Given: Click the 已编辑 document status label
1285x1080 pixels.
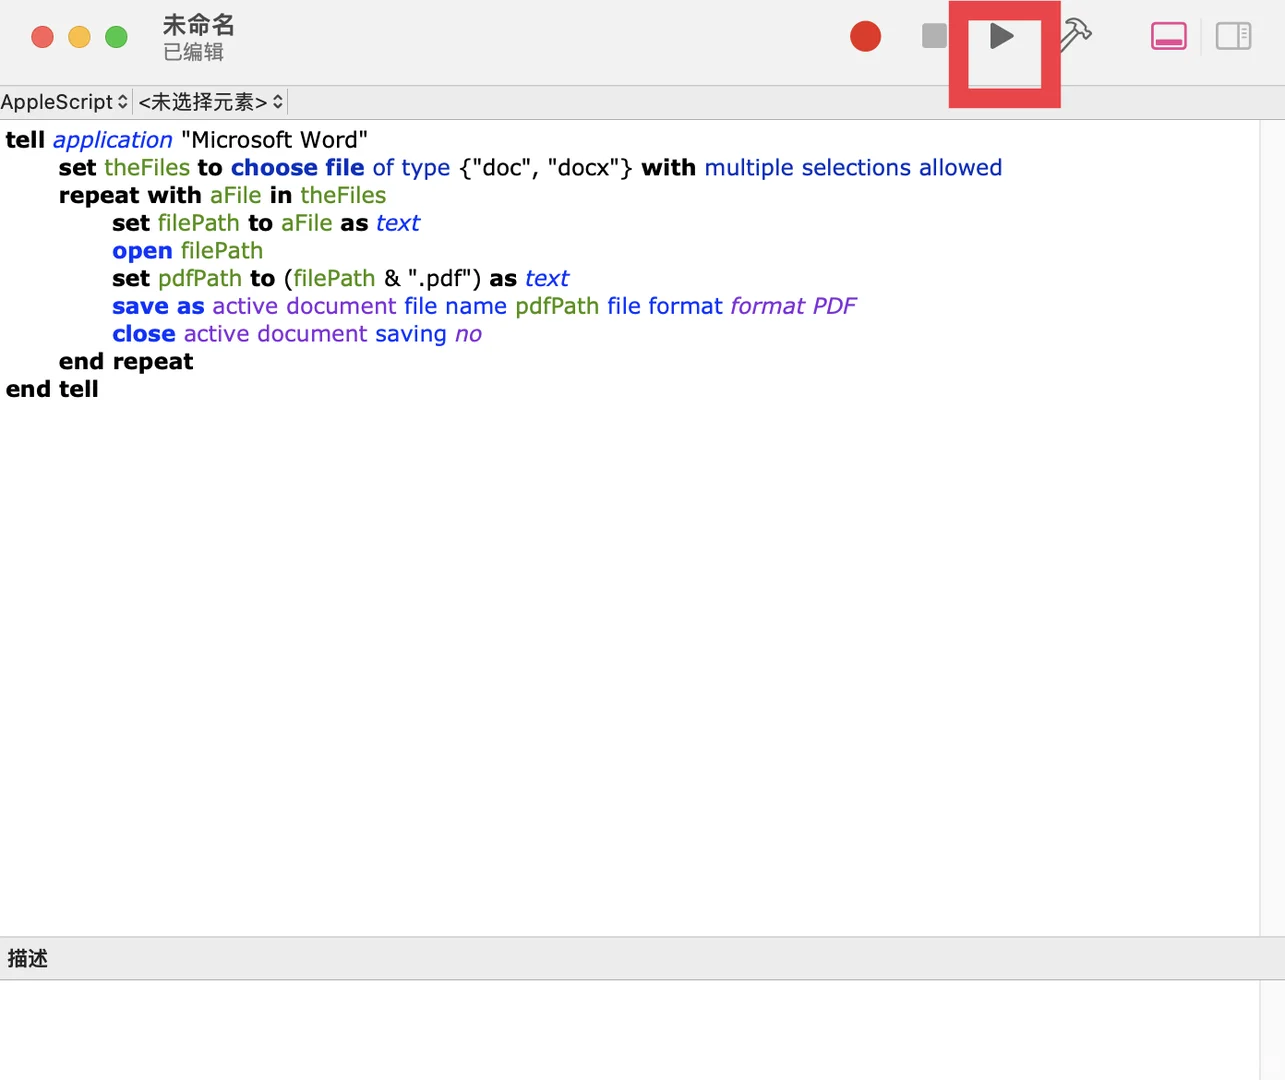Looking at the screenshot, I should point(192,53).
